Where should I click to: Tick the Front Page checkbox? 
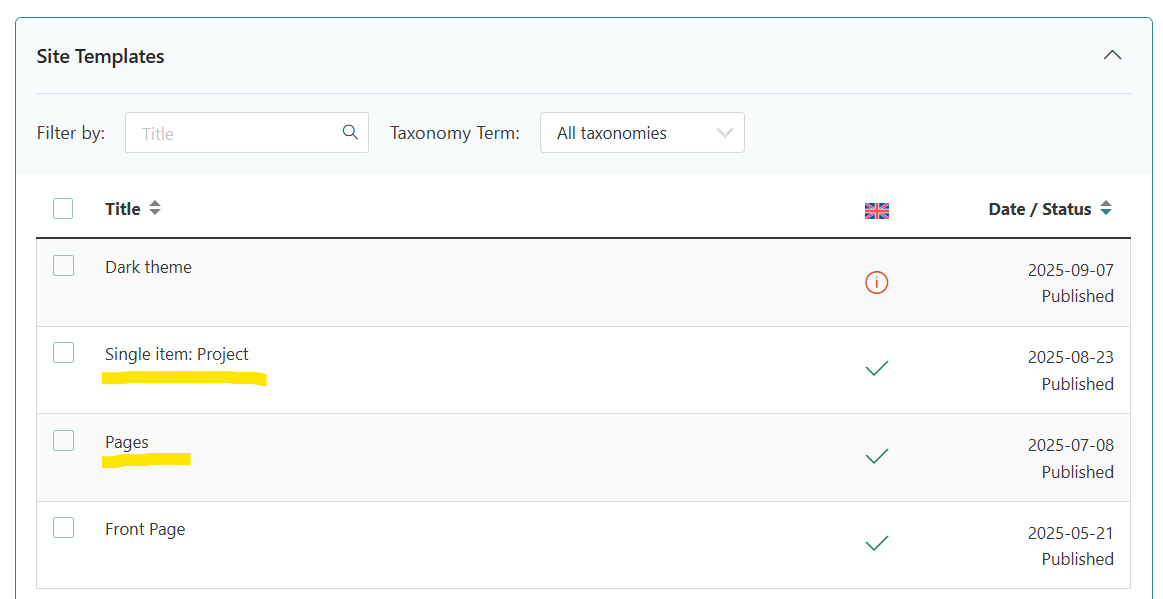tap(63, 527)
